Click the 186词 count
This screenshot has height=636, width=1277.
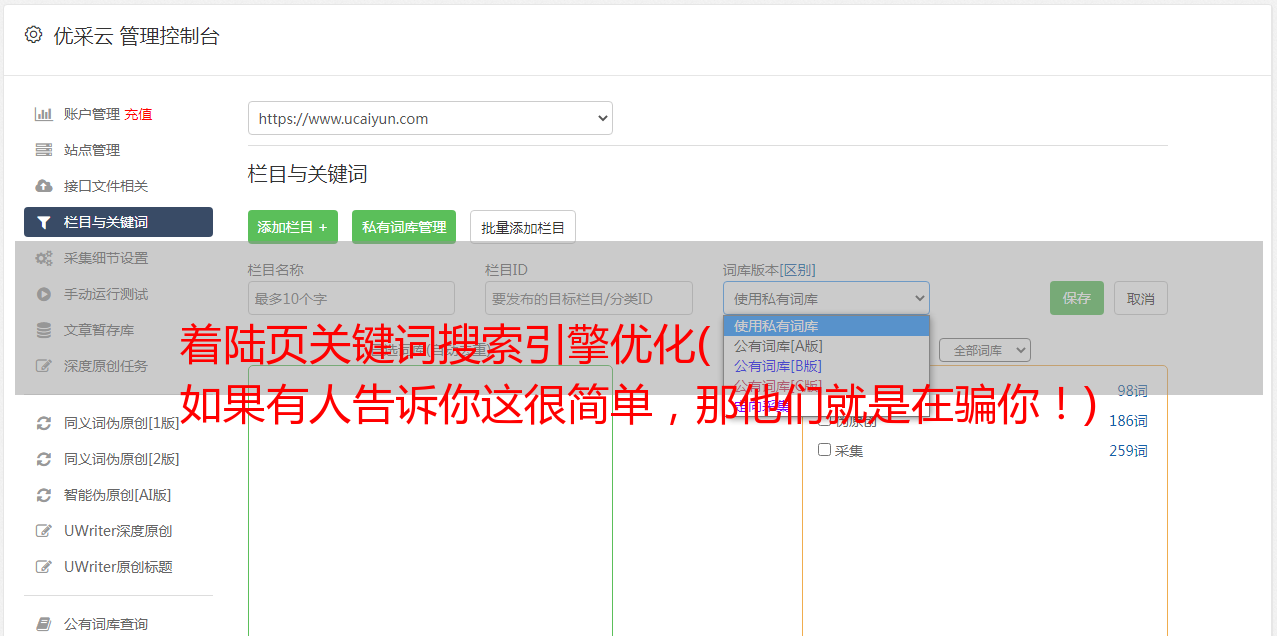point(1128,421)
